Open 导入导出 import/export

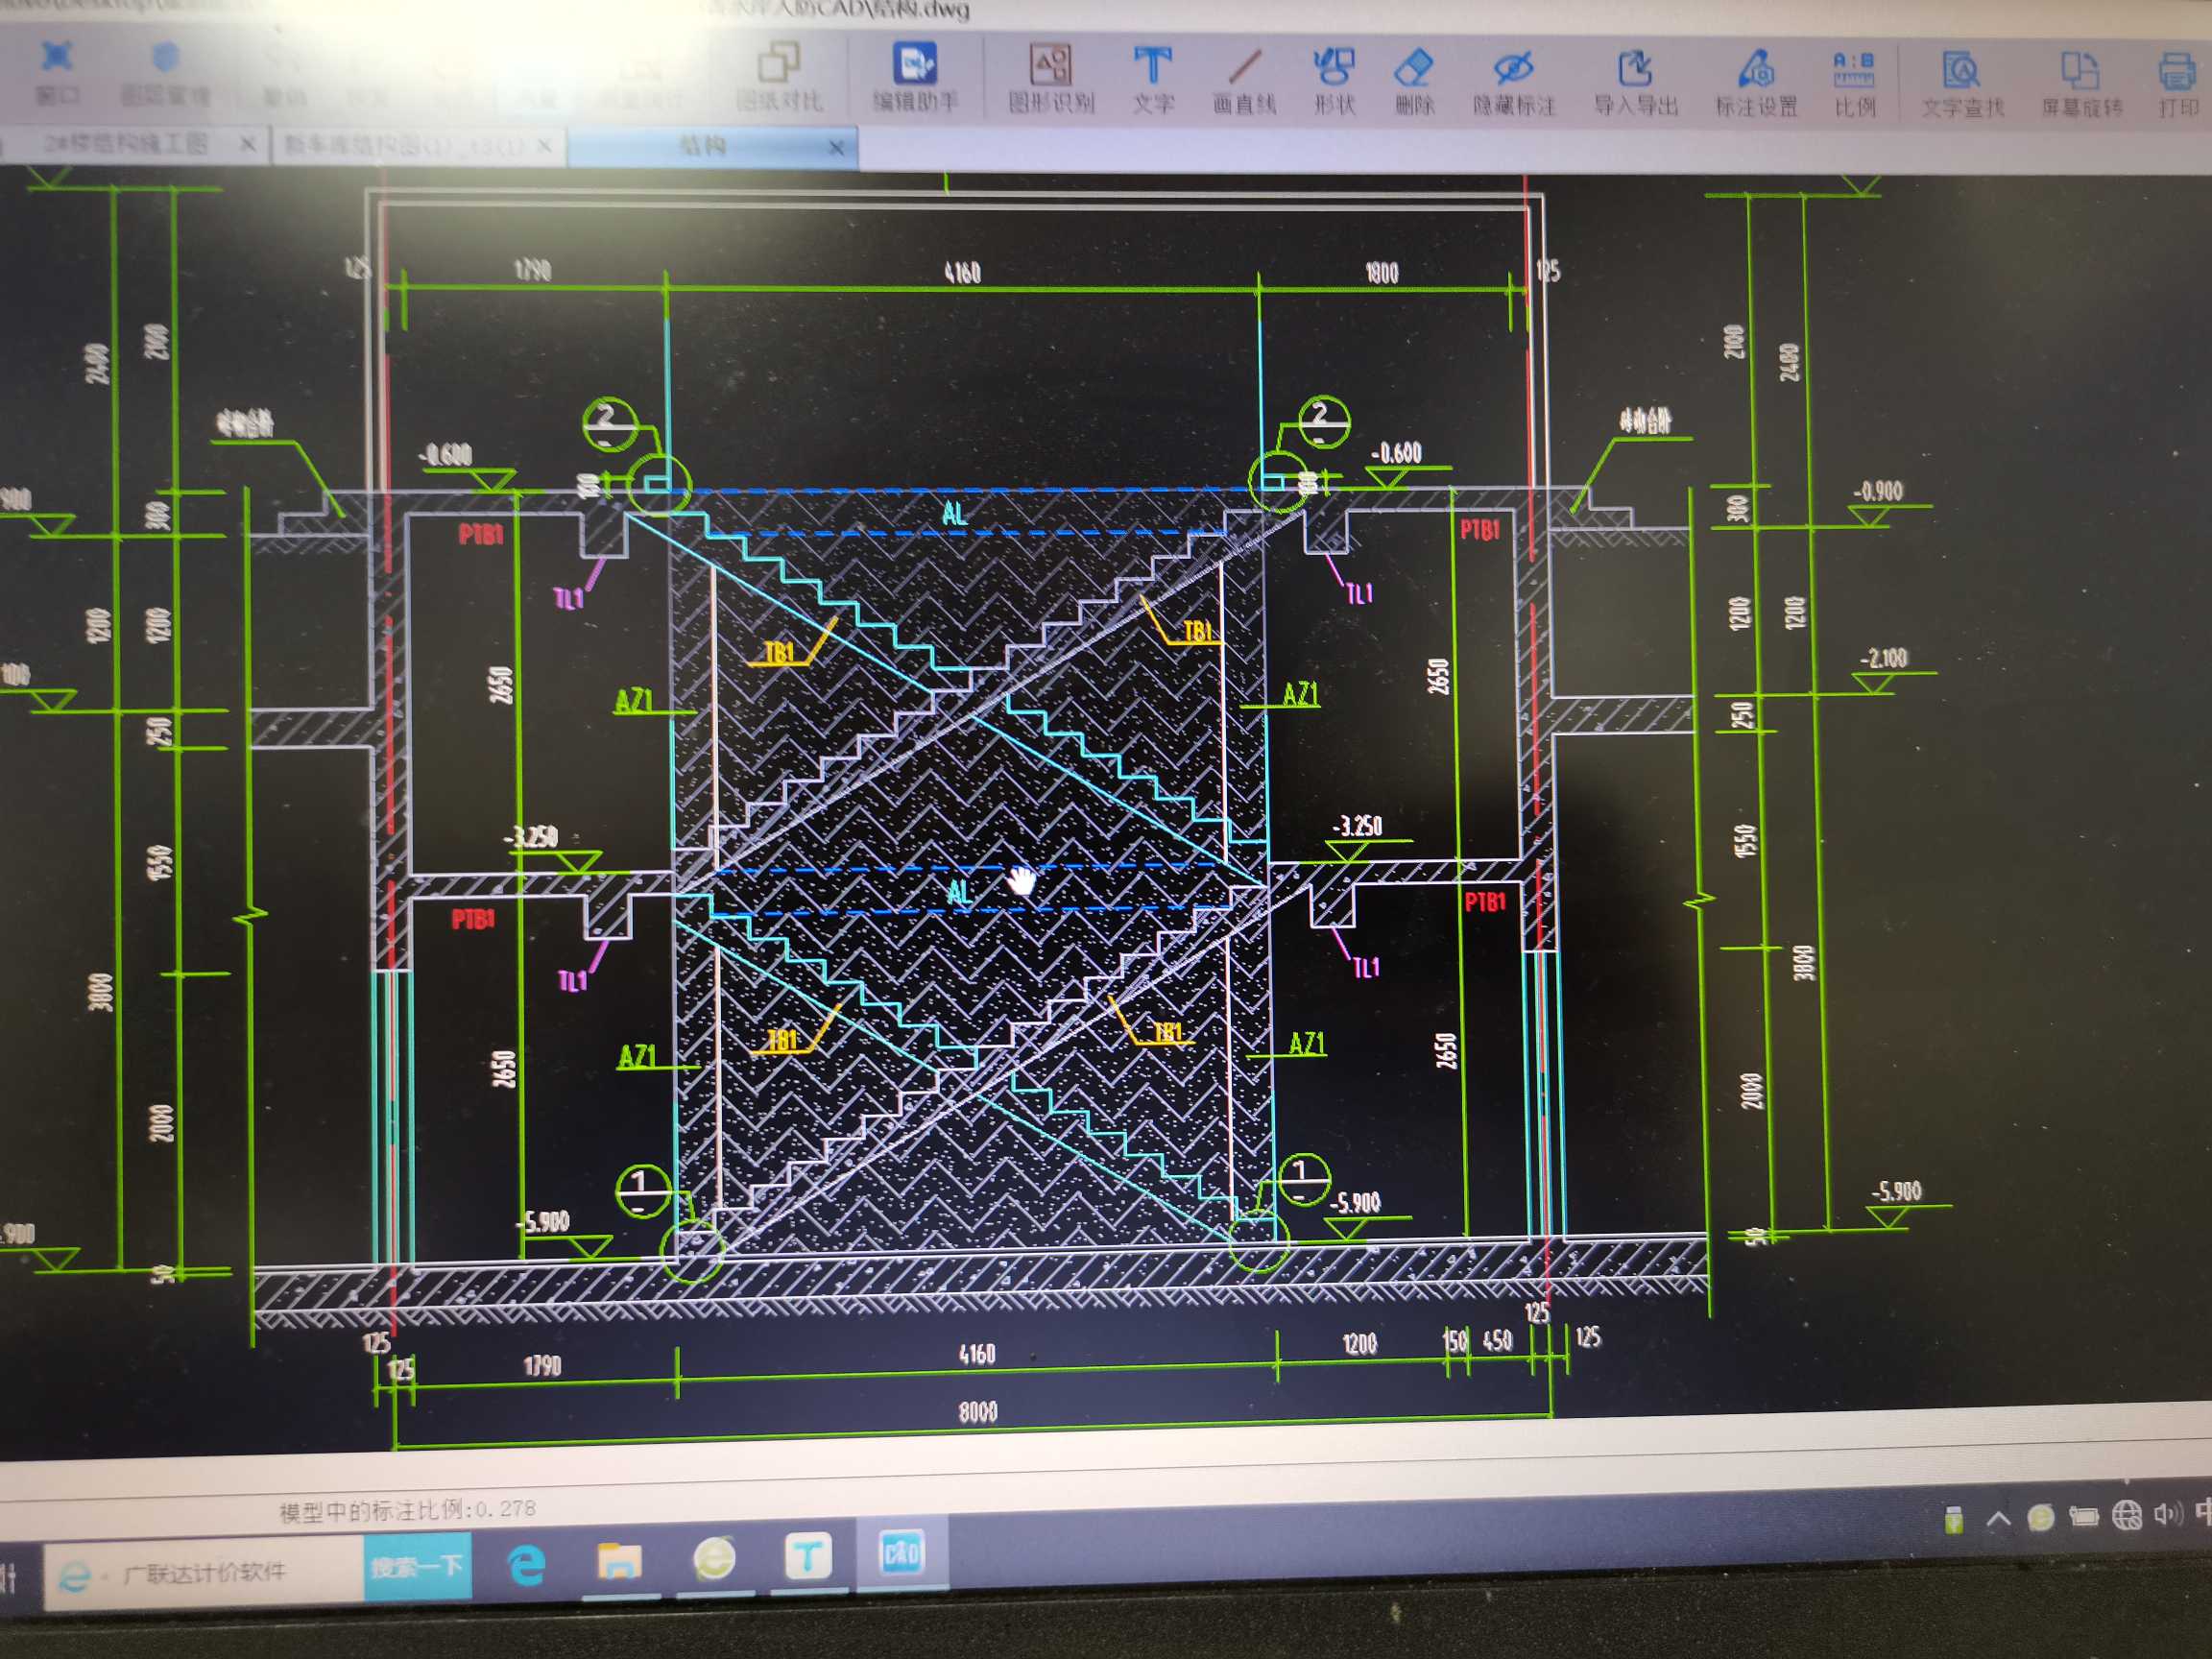[1635, 80]
